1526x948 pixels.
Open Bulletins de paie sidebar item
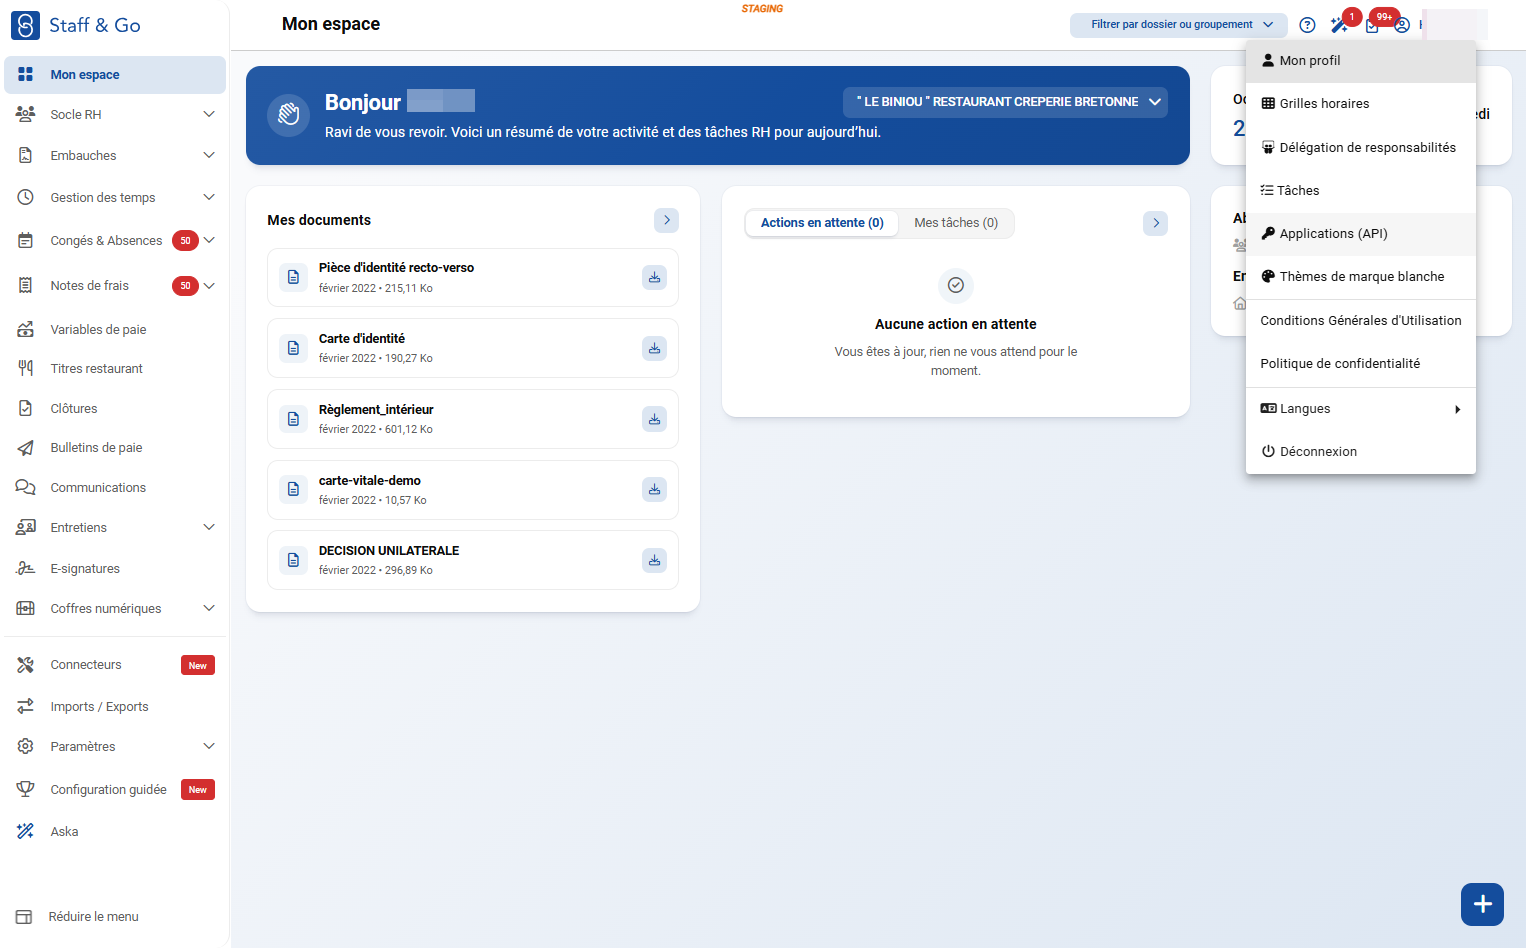115,448
